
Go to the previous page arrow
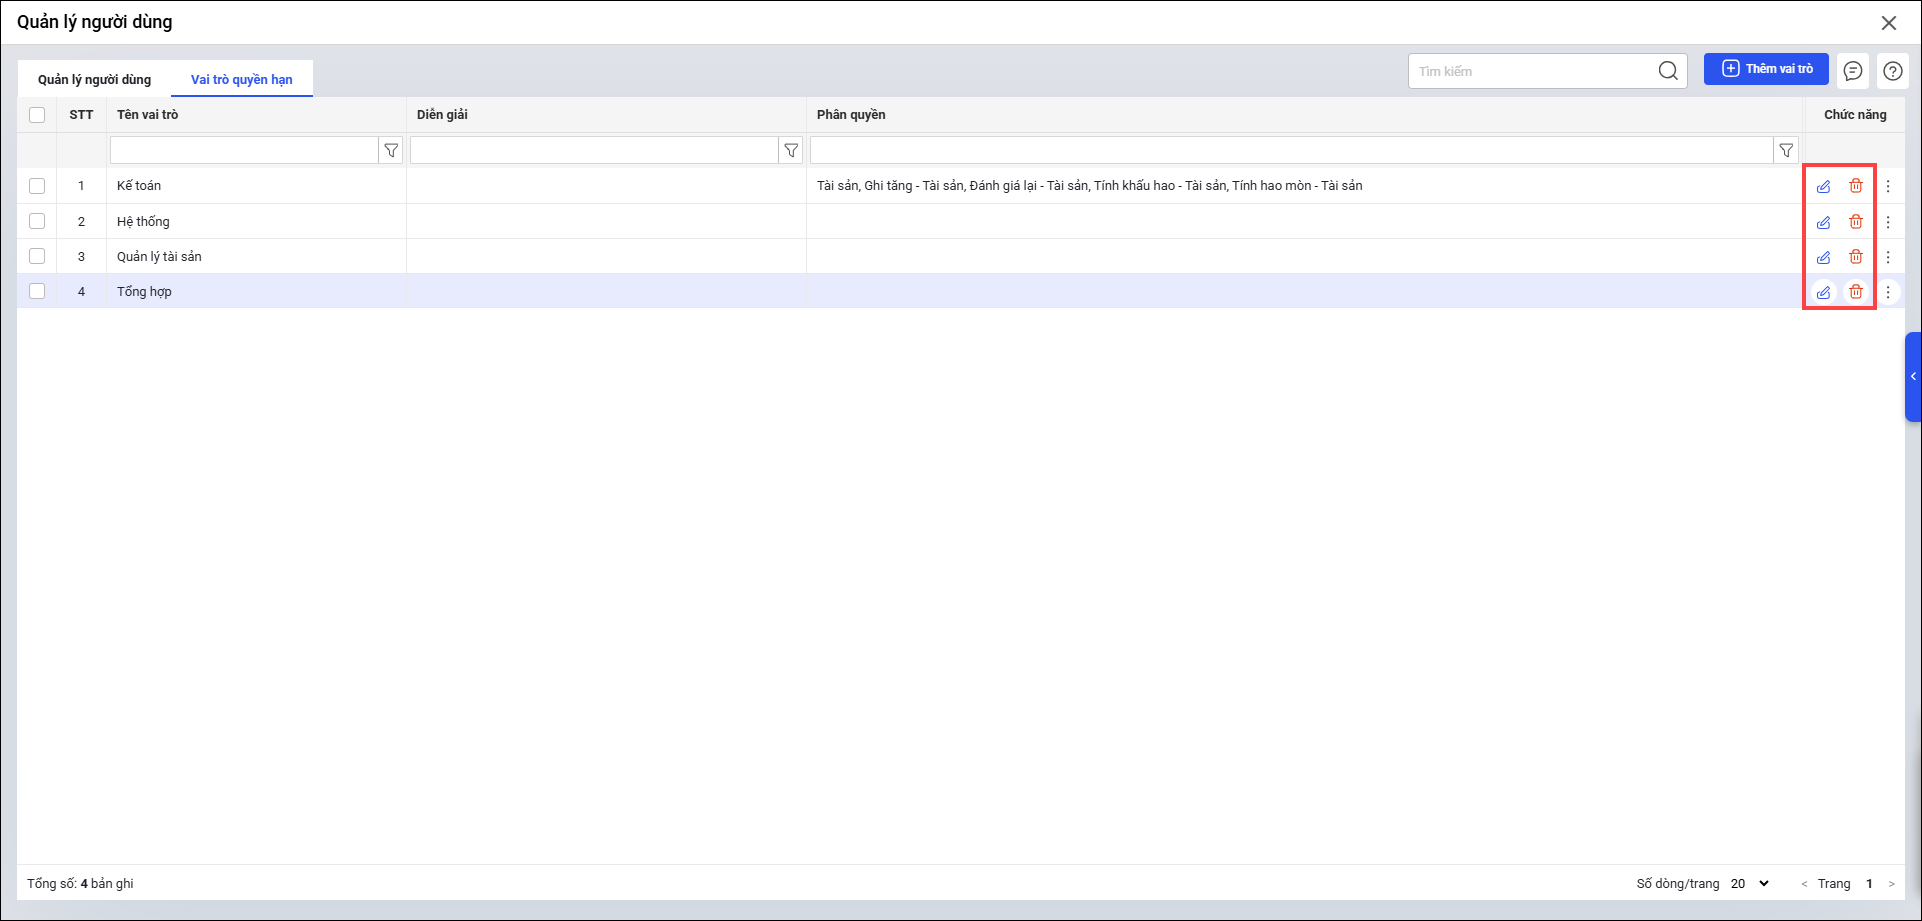point(1804,884)
